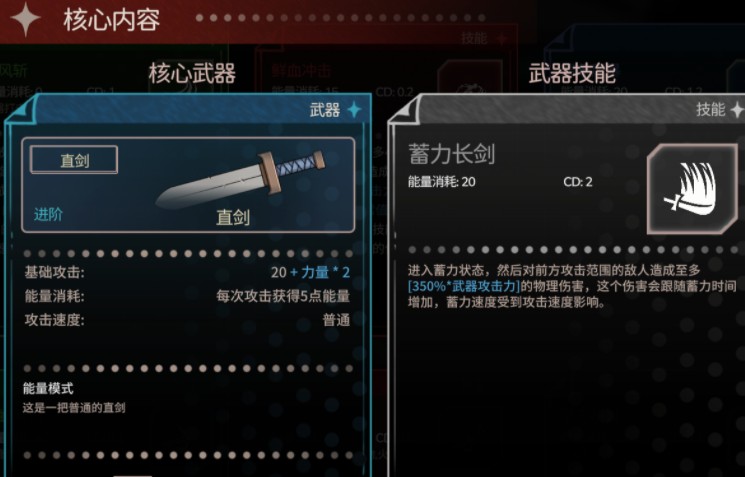The height and width of the screenshot is (477, 745).
Task: Click the 基础攻击 value 20 + 力量 * 2
Action: (x=310, y=272)
